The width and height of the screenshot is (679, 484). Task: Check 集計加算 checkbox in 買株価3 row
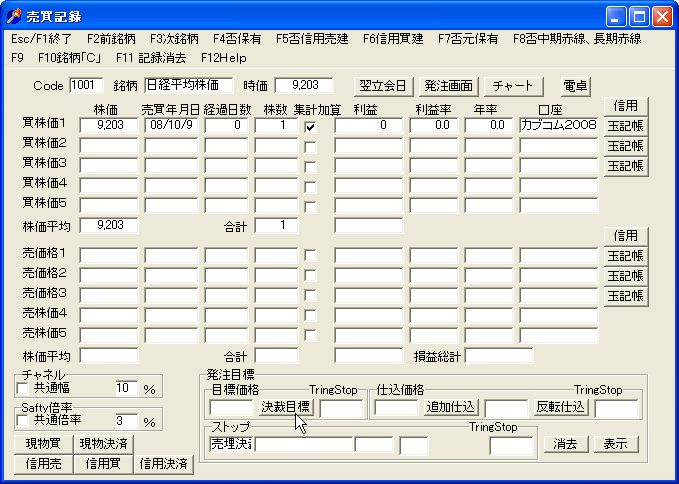coord(310,167)
